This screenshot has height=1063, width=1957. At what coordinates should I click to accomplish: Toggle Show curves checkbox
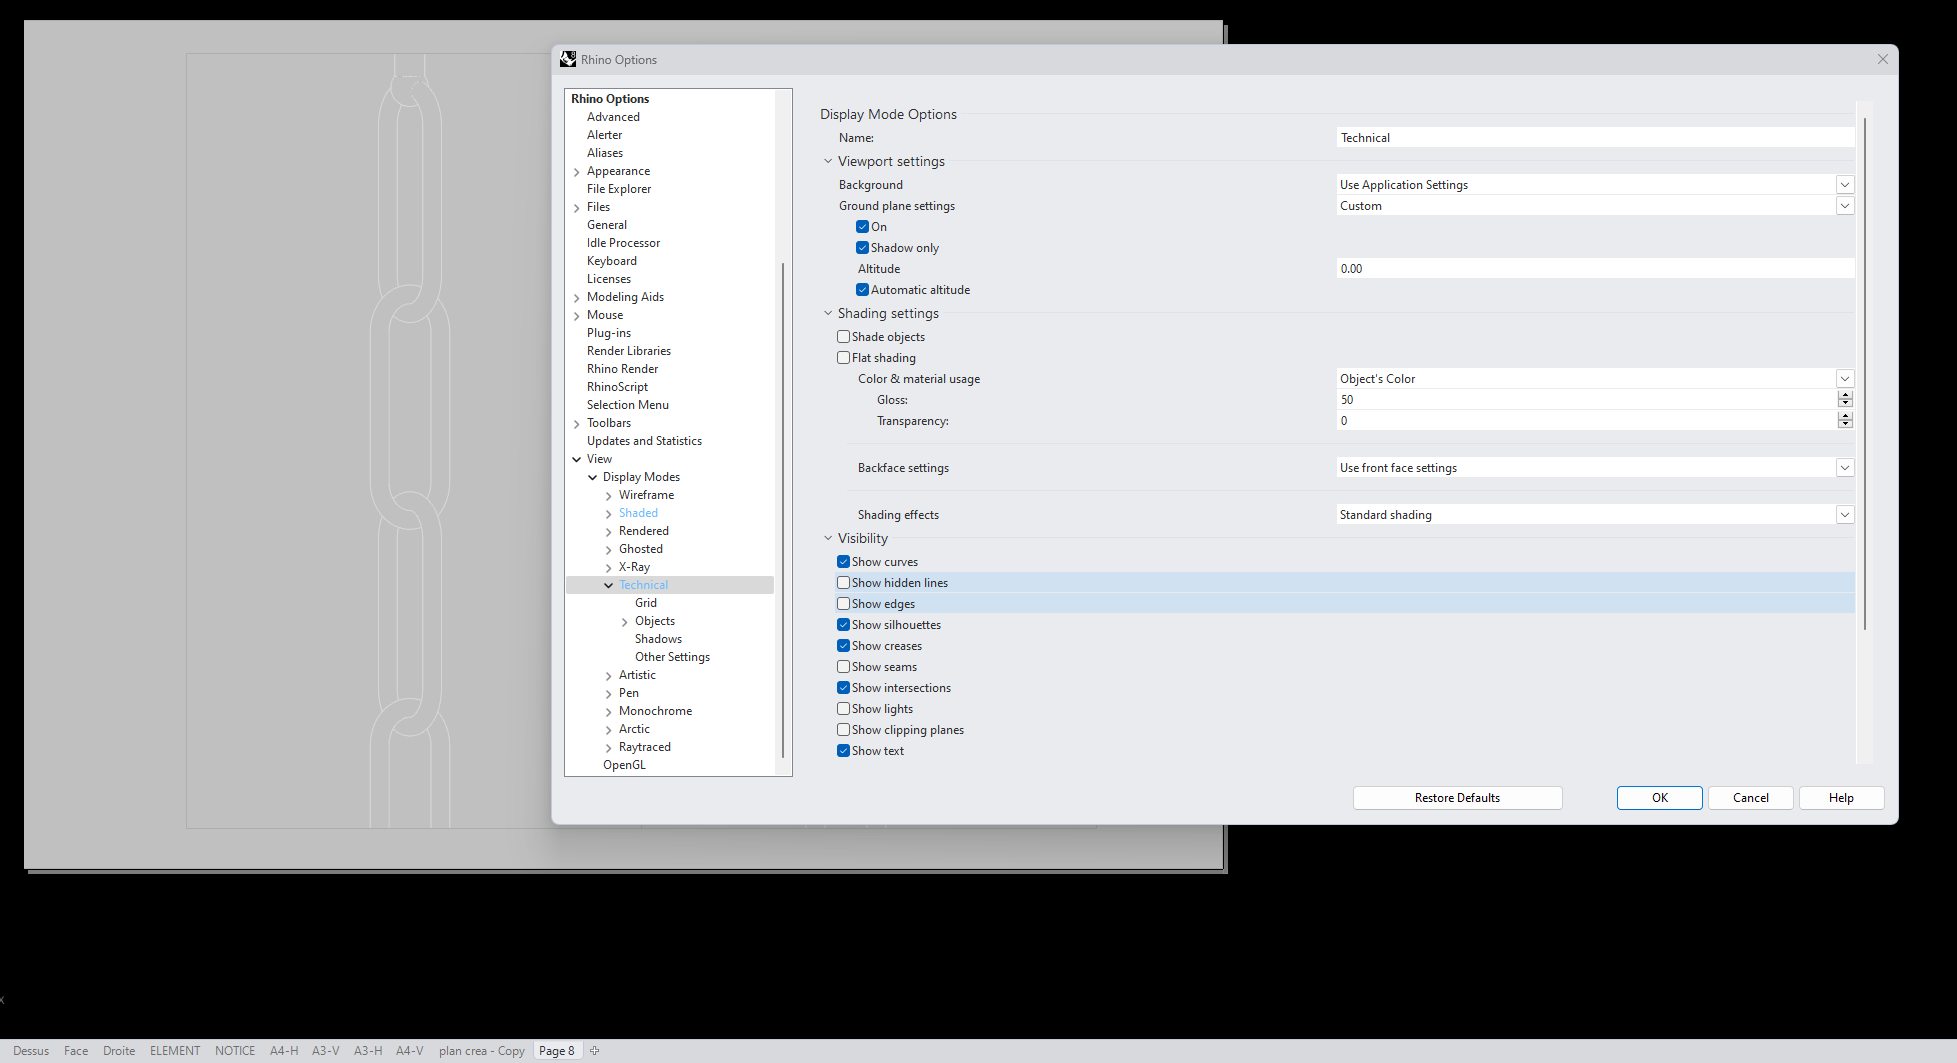pyautogui.click(x=843, y=562)
